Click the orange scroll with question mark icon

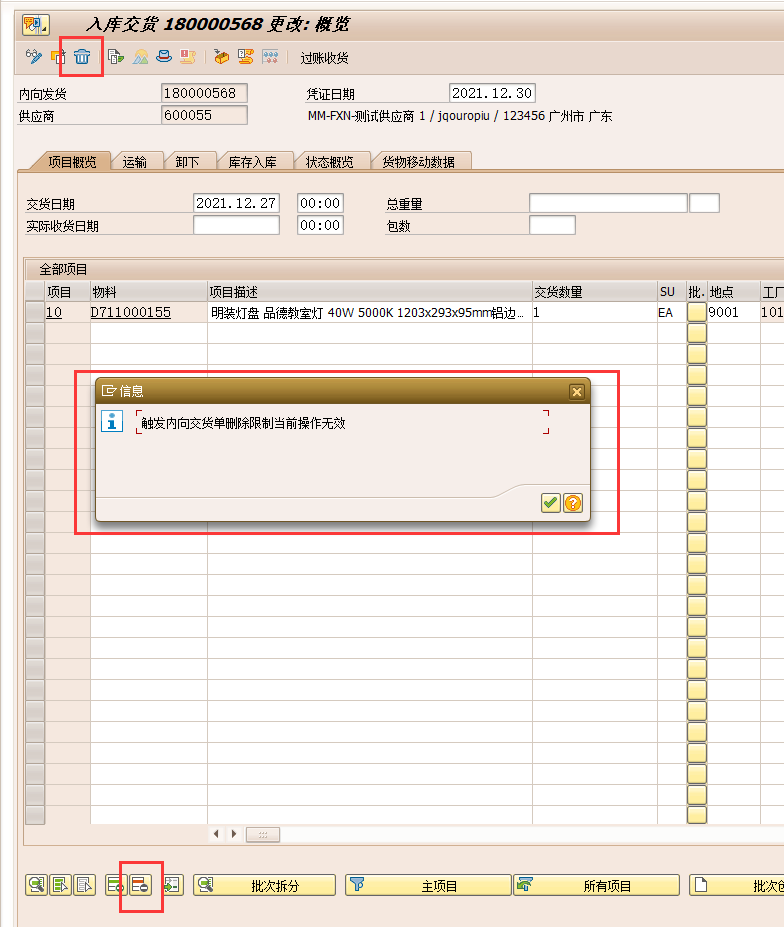pos(246,57)
